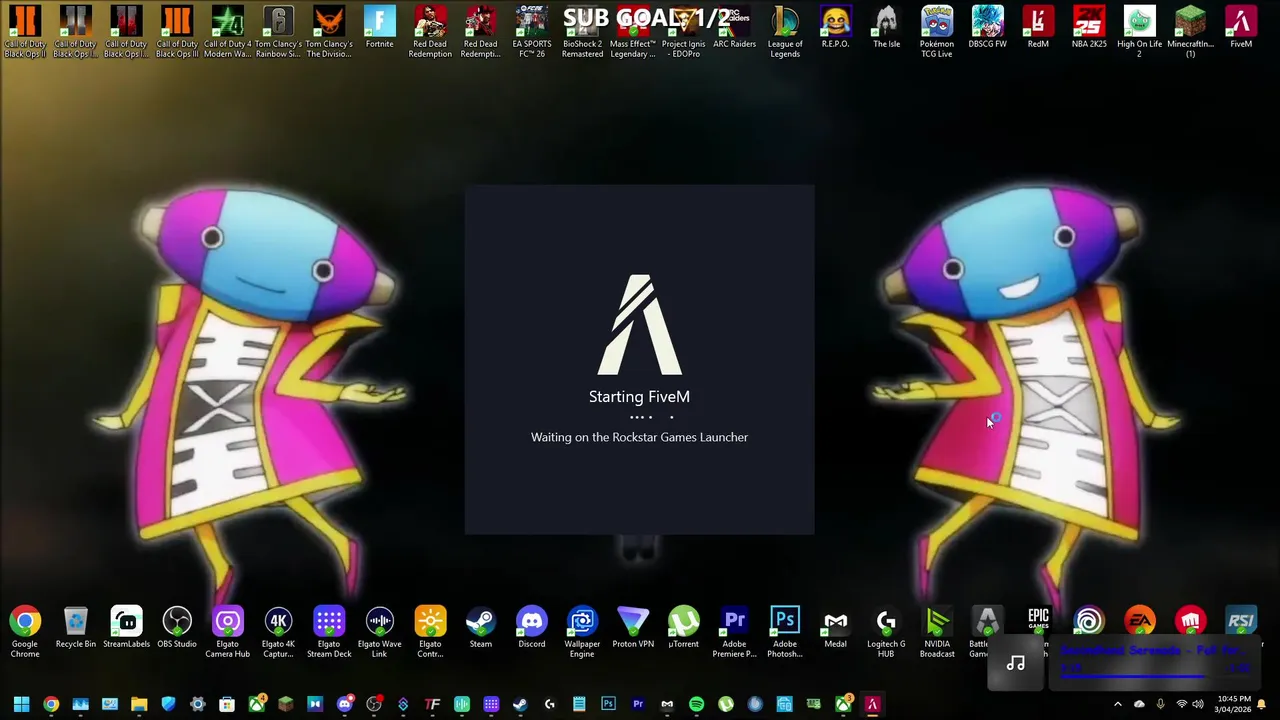Open Elgato 4K Capture shortcut
1280x720 pixels.
(278, 631)
